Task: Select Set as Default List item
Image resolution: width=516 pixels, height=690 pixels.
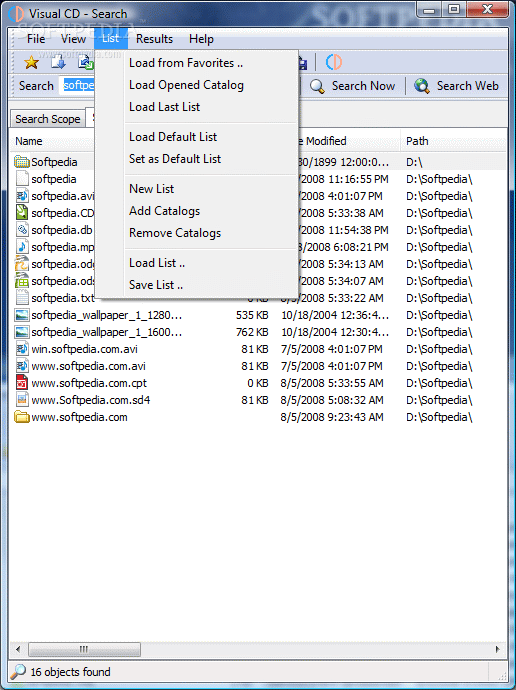Action: (x=197, y=159)
